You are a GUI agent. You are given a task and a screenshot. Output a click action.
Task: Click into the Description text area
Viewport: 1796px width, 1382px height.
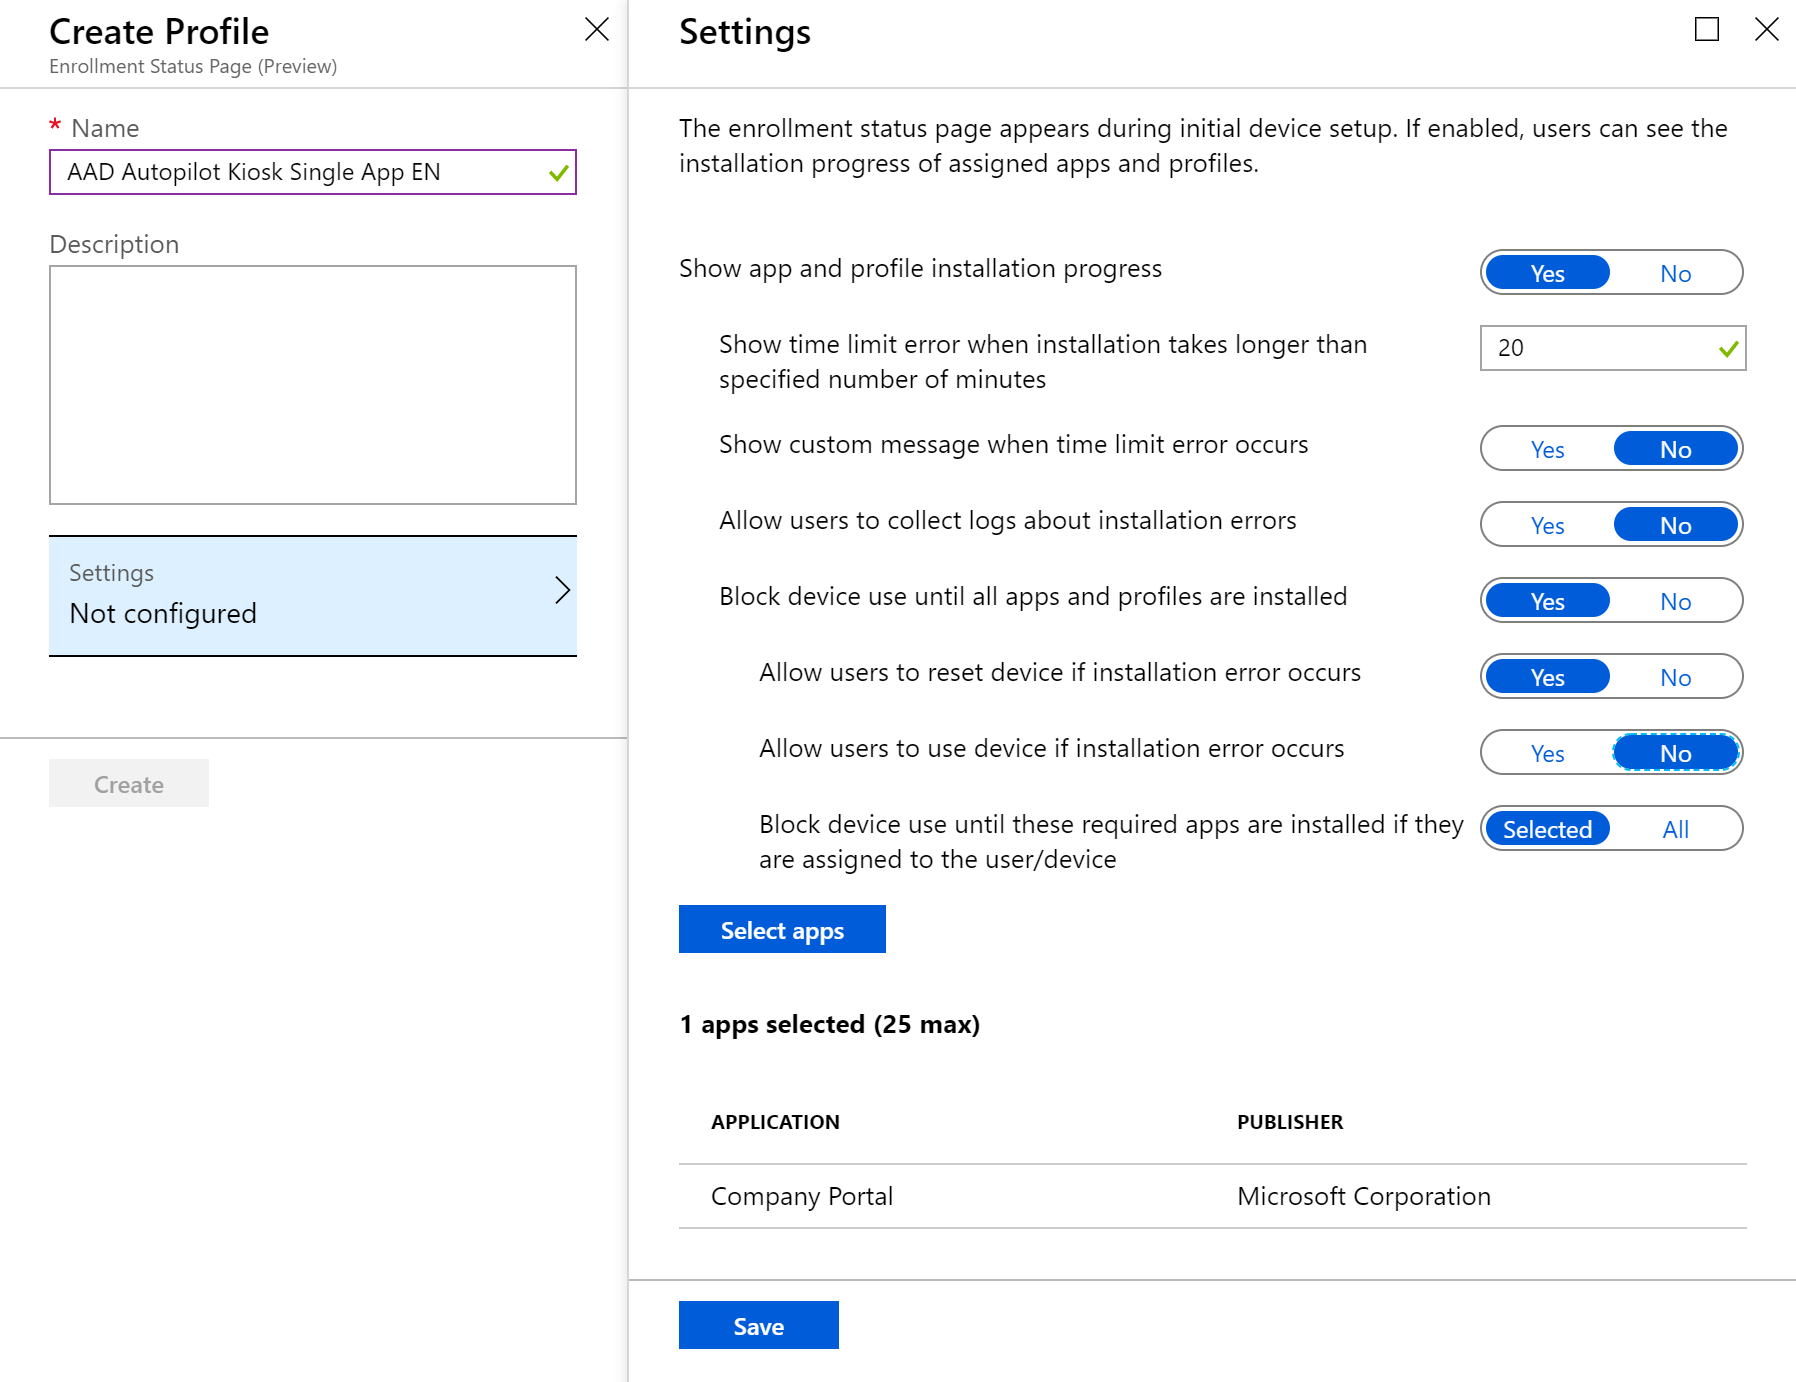(x=313, y=385)
